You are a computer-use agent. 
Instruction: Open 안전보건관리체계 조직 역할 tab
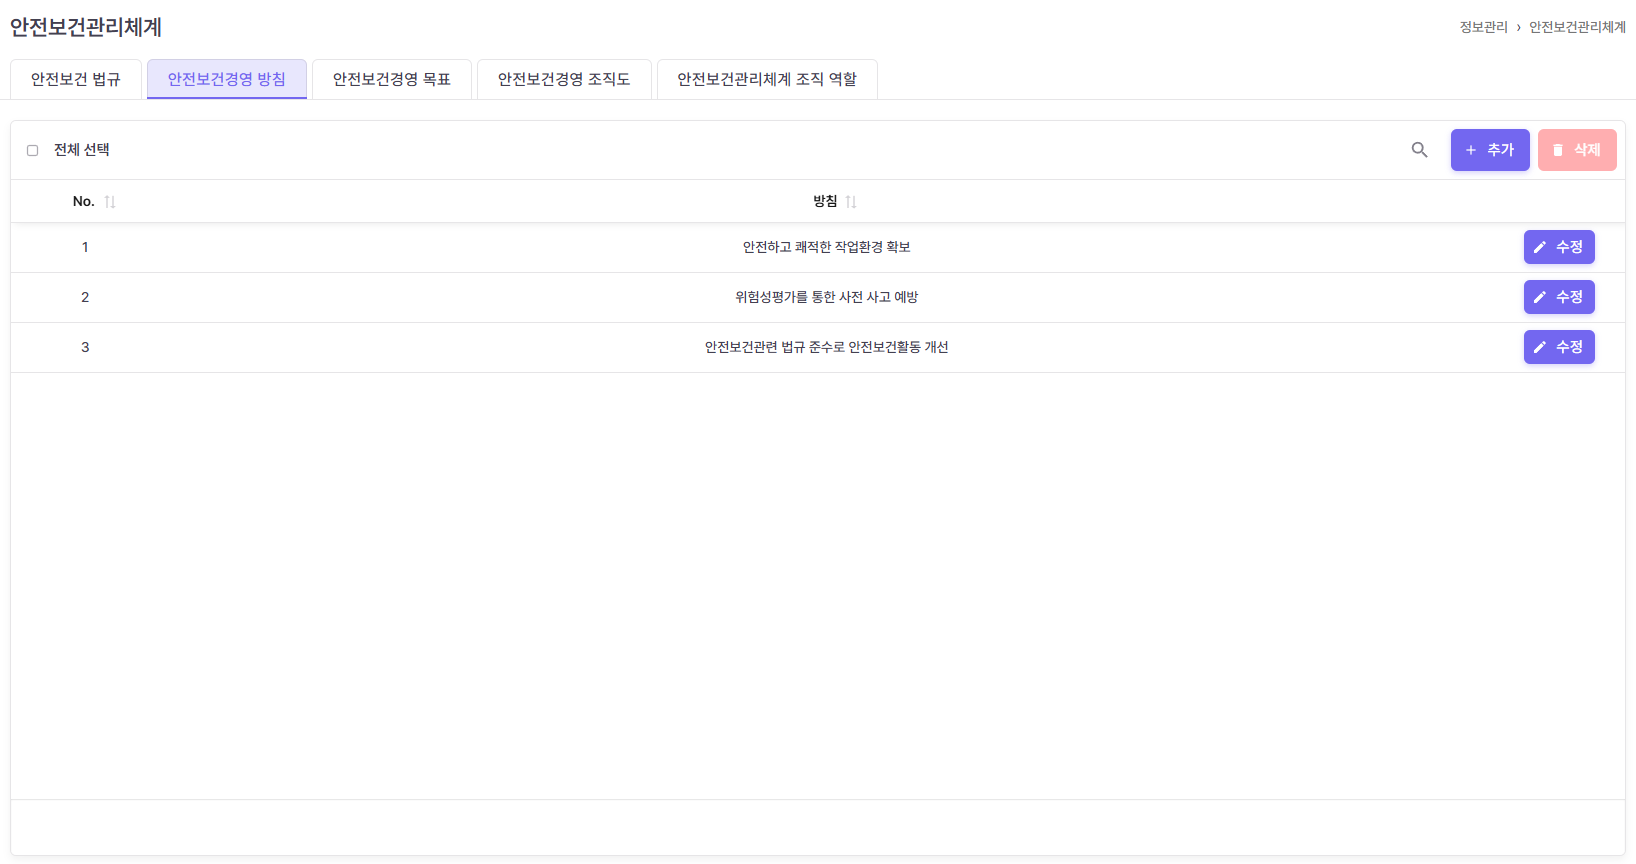767,80
